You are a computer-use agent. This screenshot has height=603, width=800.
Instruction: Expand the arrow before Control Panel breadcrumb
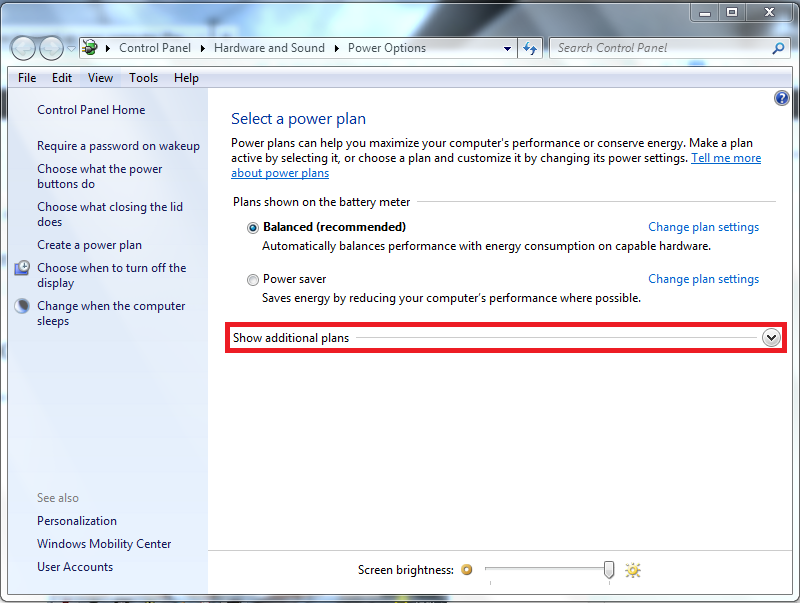[x=108, y=48]
